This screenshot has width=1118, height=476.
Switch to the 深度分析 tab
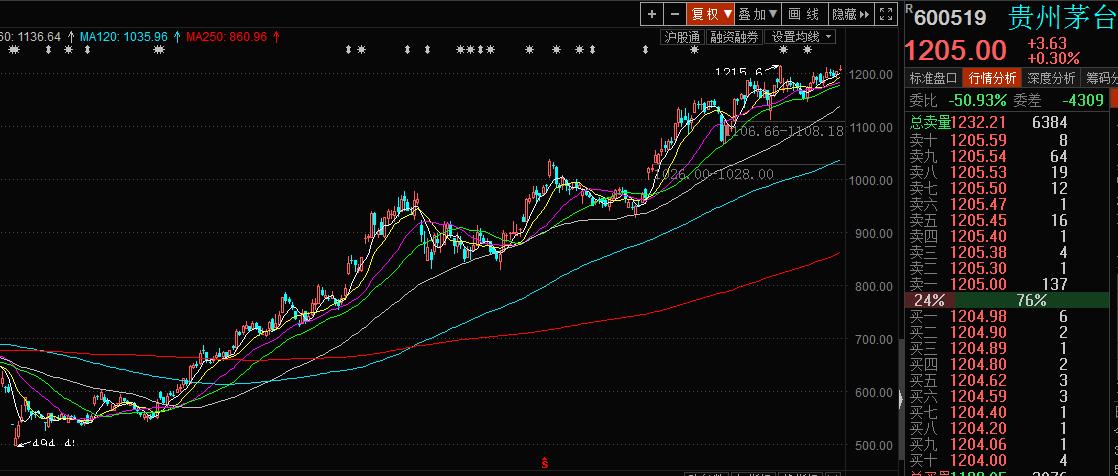point(1051,78)
